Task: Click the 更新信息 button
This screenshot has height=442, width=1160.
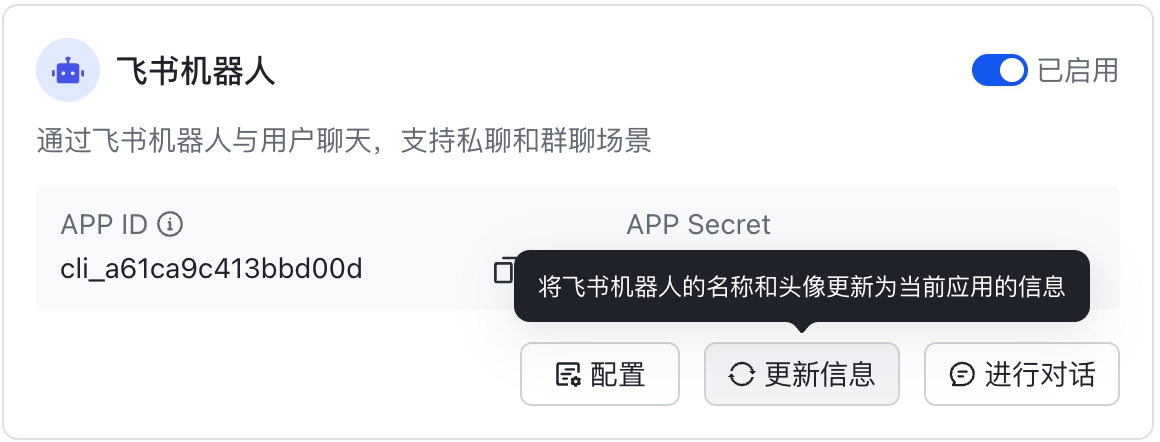Action: 802,374
